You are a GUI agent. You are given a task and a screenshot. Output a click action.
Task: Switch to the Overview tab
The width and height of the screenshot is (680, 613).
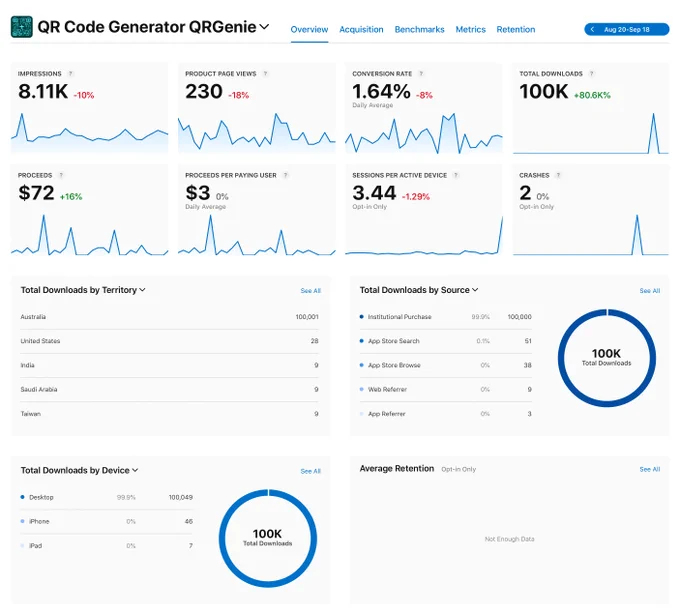click(x=309, y=29)
